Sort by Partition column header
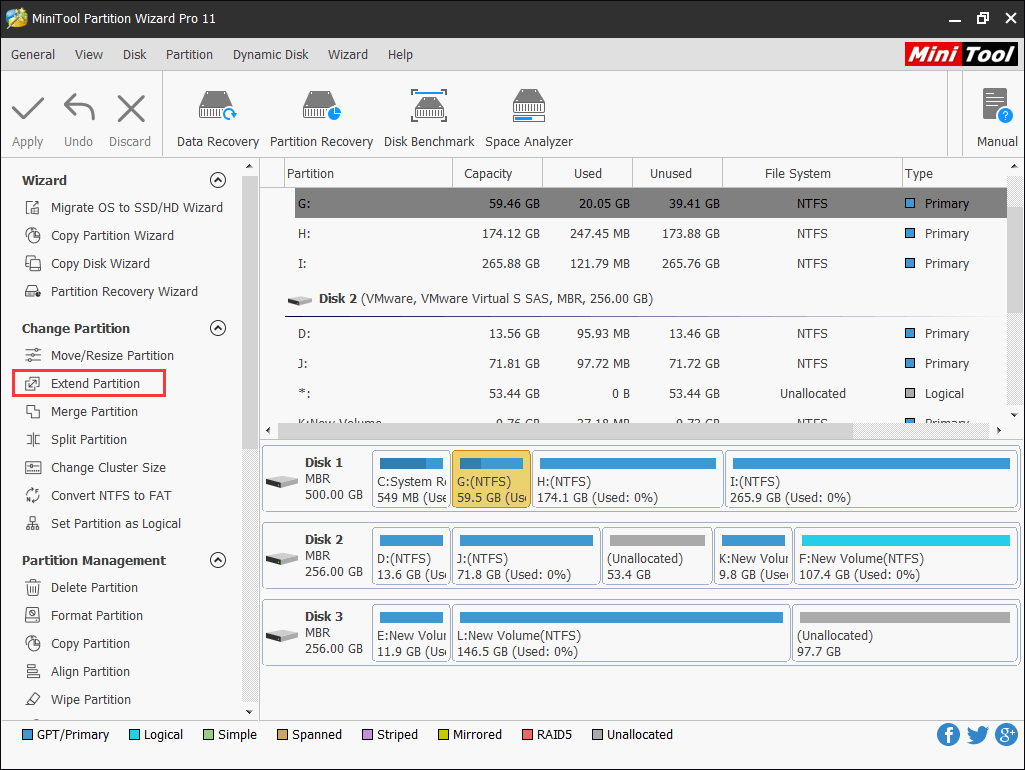 tap(369, 173)
